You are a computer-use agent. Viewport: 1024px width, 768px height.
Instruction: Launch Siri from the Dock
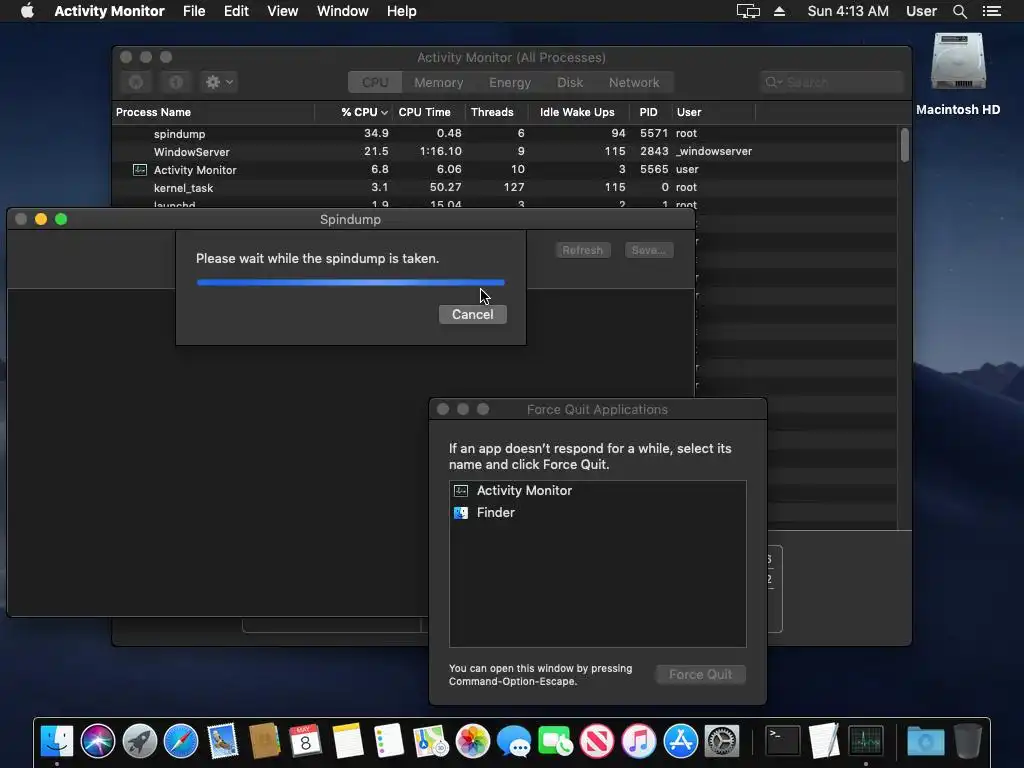point(98,741)
